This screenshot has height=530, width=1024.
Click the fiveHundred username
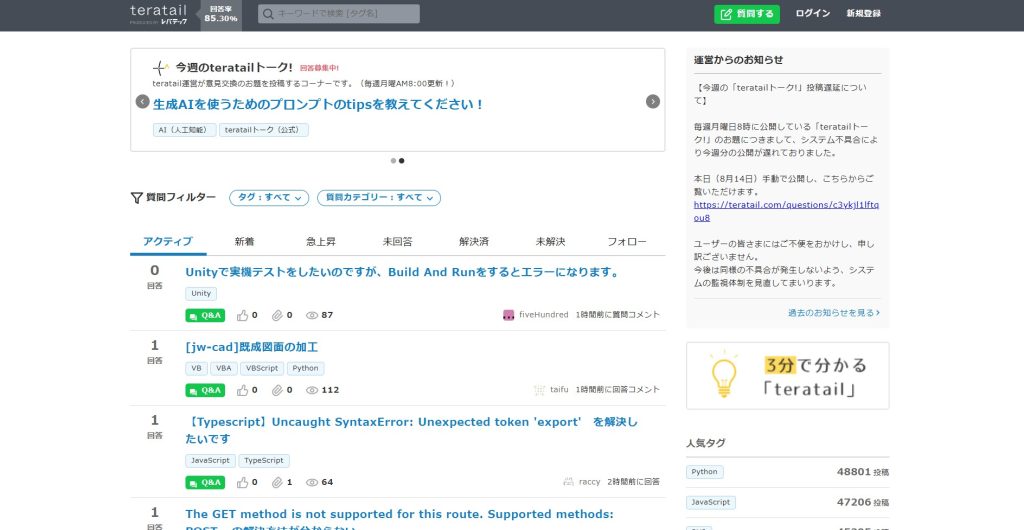[x=543, y=315]
